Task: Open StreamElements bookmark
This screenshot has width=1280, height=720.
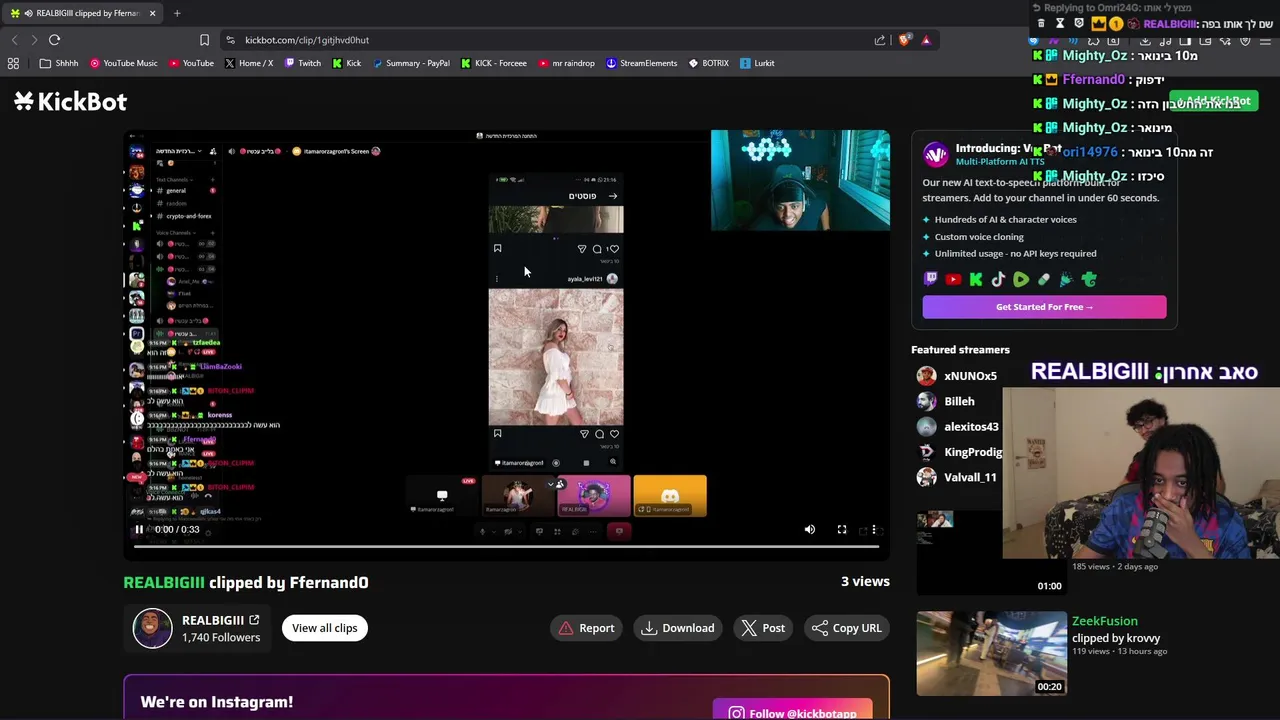Action: tap(641, 63)
